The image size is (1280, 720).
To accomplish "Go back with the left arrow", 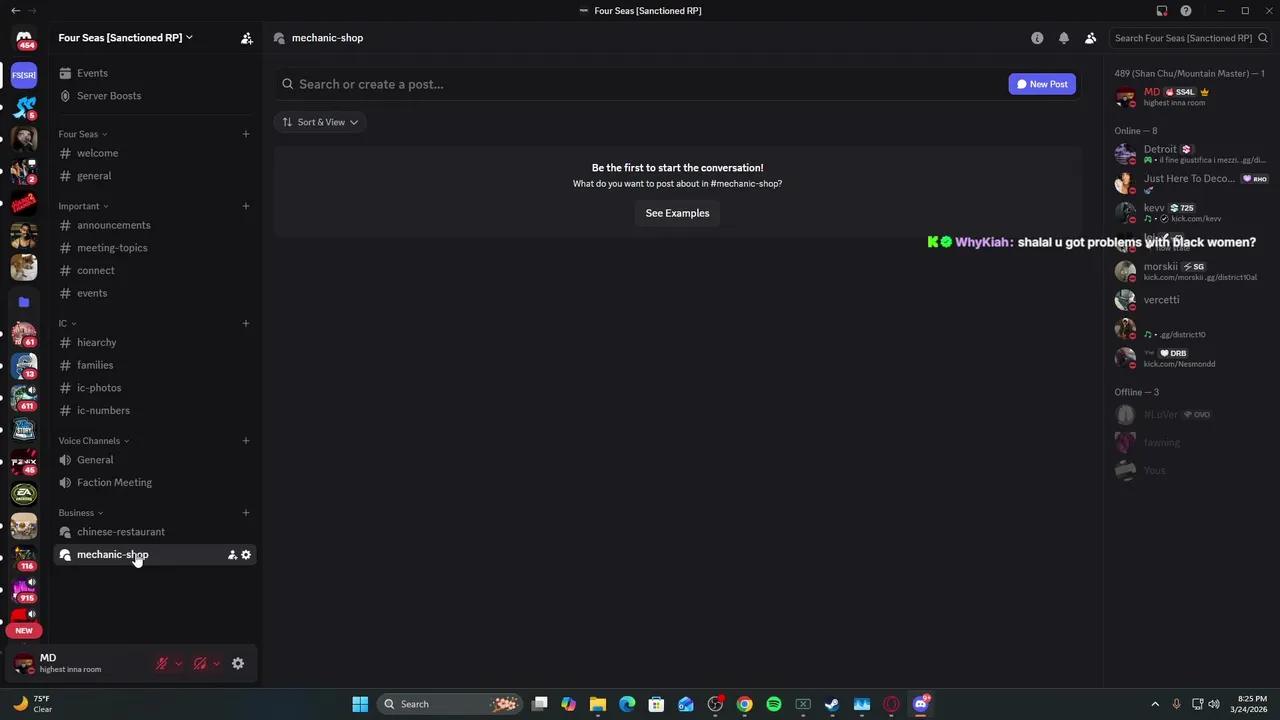I will [x=15, y=11].
